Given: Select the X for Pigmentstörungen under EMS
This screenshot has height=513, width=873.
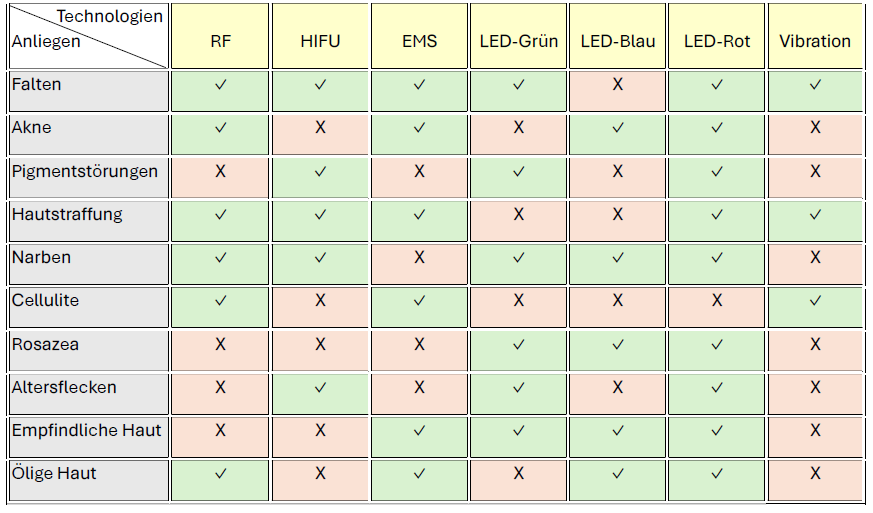Looking at the screenshot, I should (419, 172).
